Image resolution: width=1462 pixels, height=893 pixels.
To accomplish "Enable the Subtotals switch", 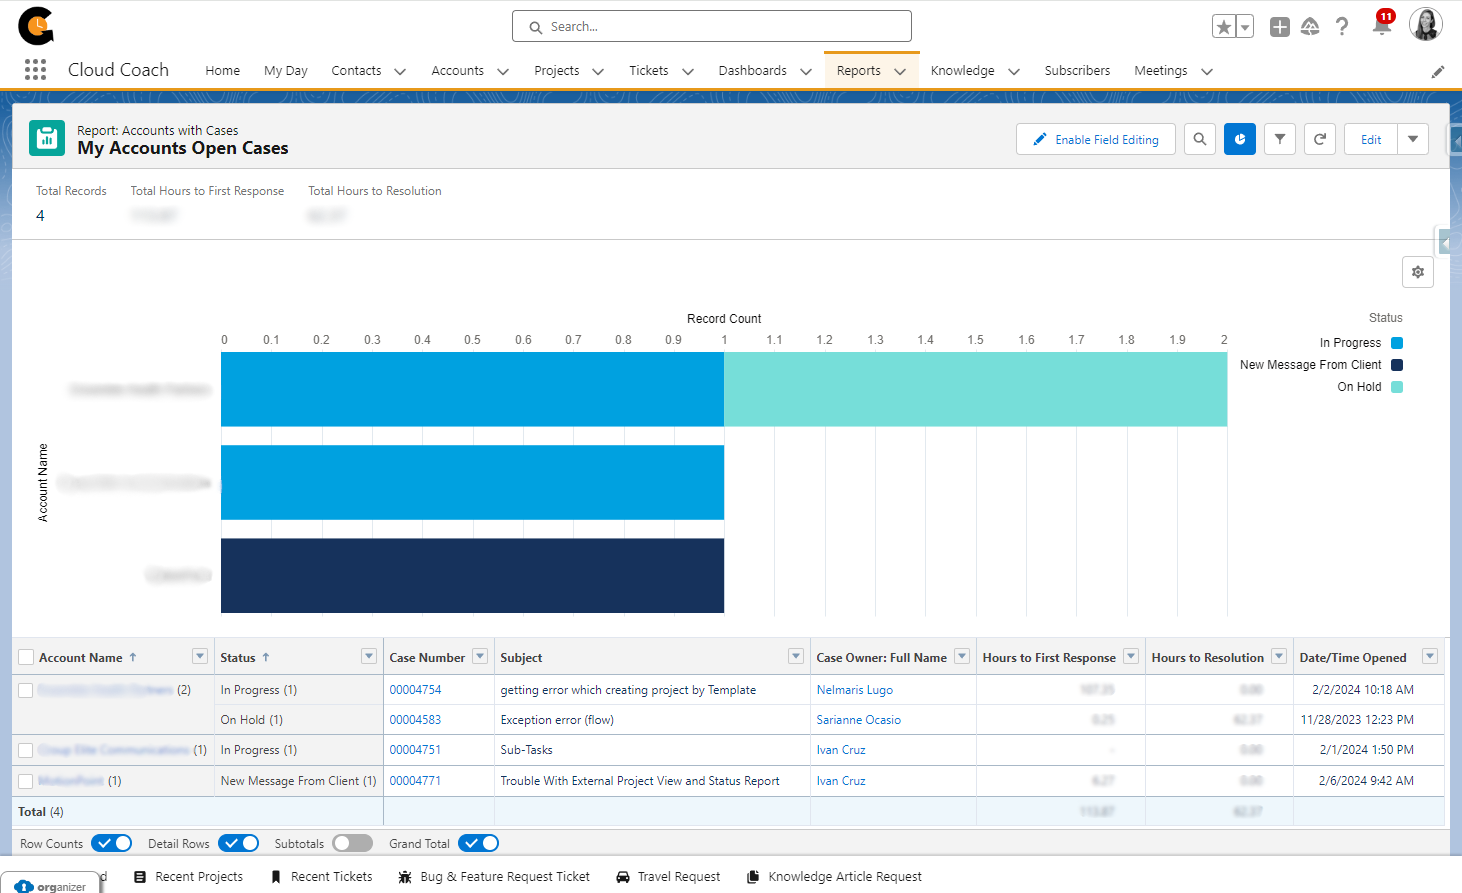I will click(352, 843).
